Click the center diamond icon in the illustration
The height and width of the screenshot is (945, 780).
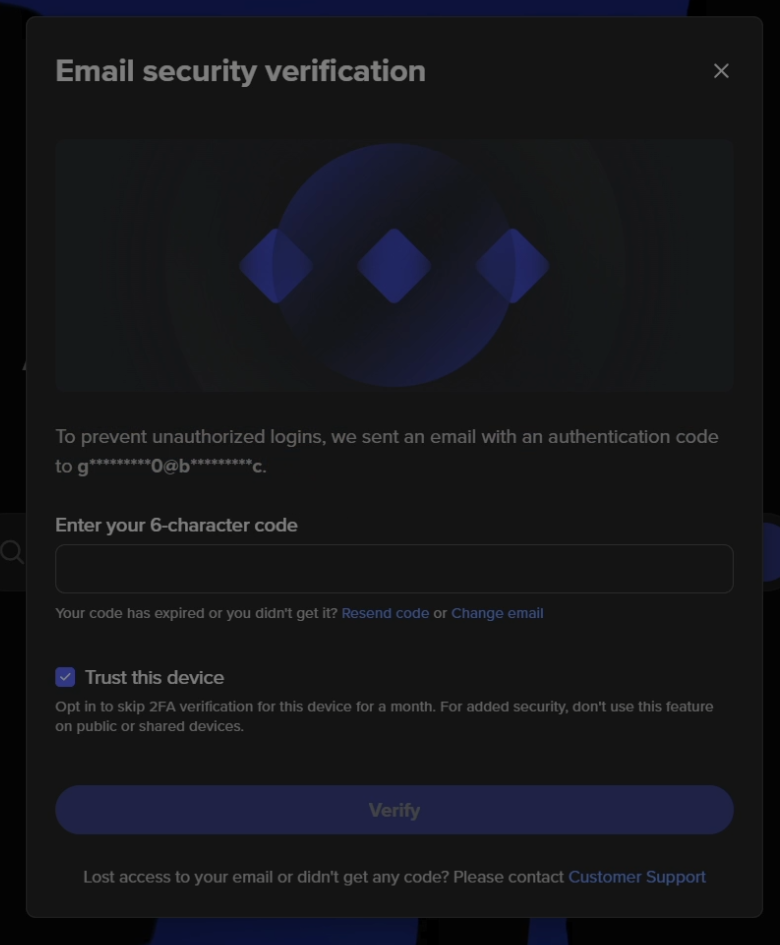[x=394, y=266]
